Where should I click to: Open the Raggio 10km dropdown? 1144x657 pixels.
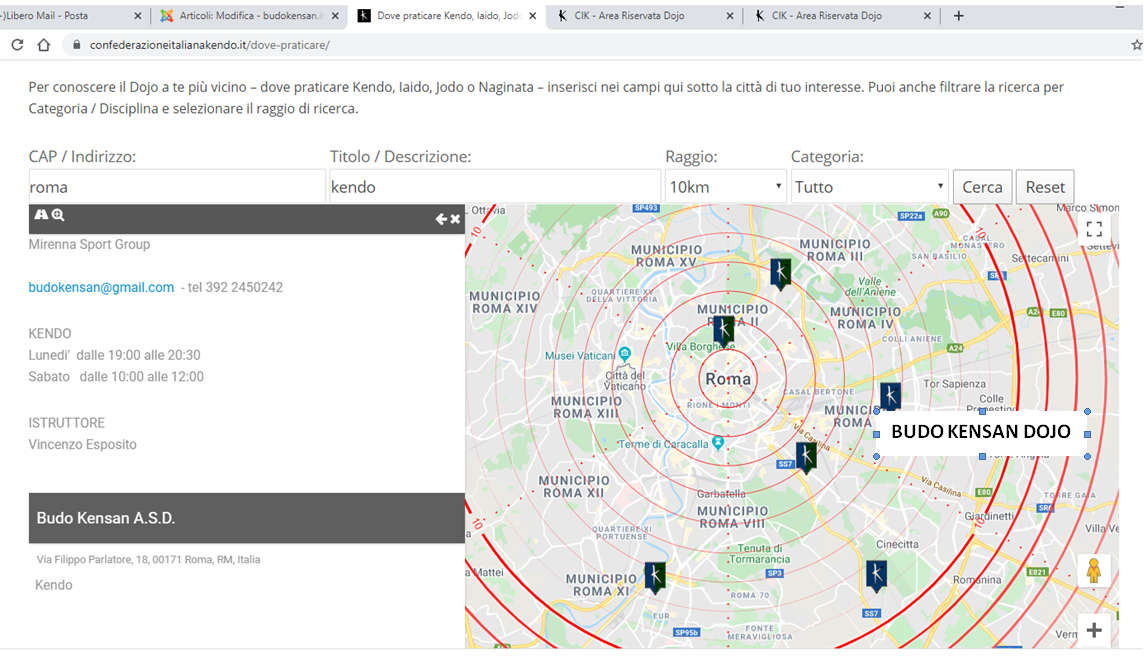point(725,187)
